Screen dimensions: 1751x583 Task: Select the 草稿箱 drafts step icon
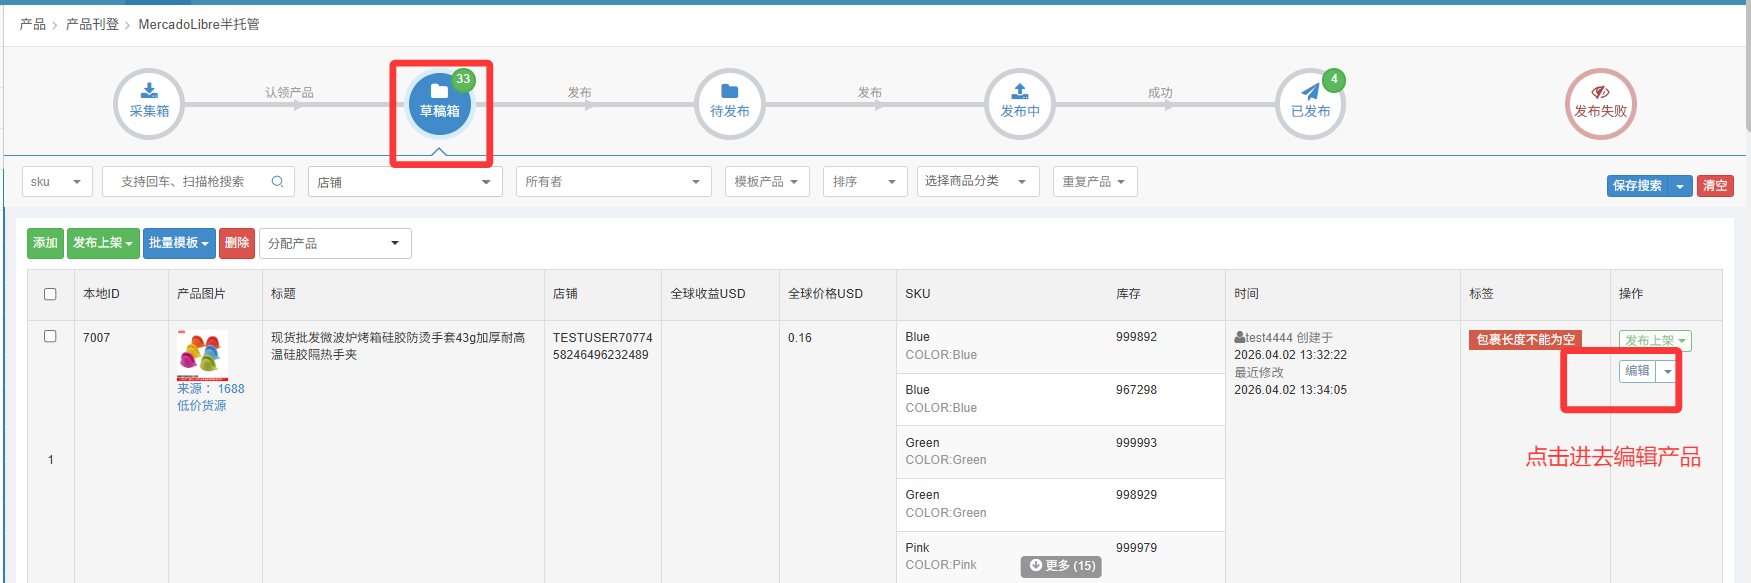point(439,103)
